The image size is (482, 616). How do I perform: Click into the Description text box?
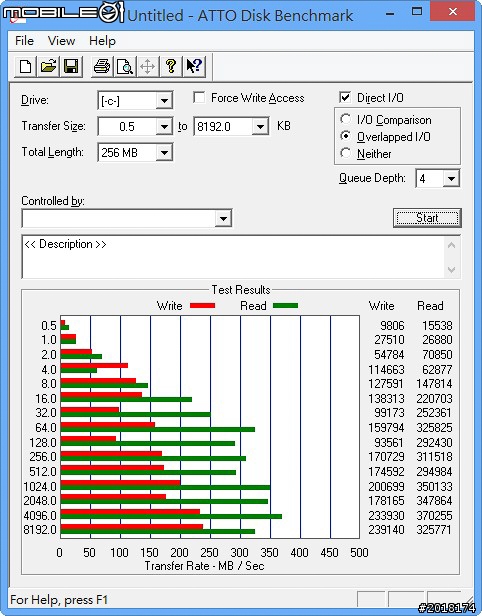(234, 257)
